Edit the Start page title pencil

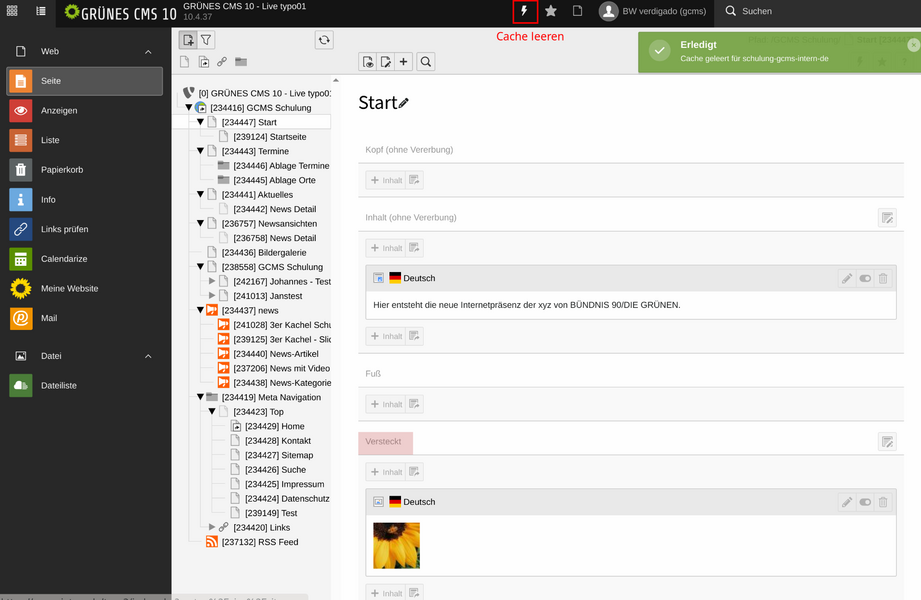point(404,103)
